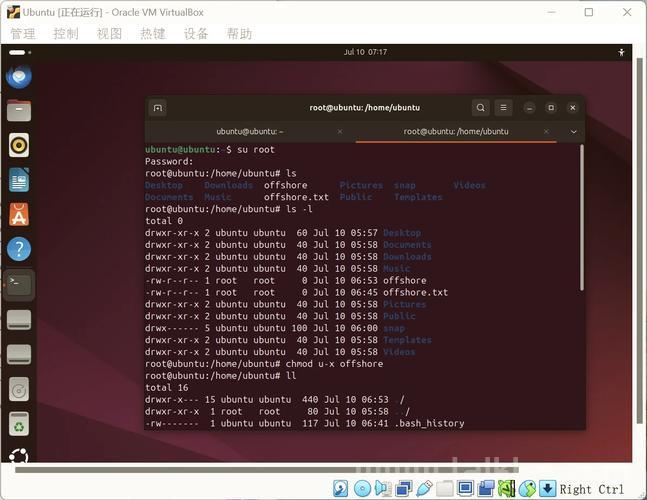This screenshot has width=647, height=500.
Task: Click the Desktop row dated 05:57
Action: (x=283, y=233)
